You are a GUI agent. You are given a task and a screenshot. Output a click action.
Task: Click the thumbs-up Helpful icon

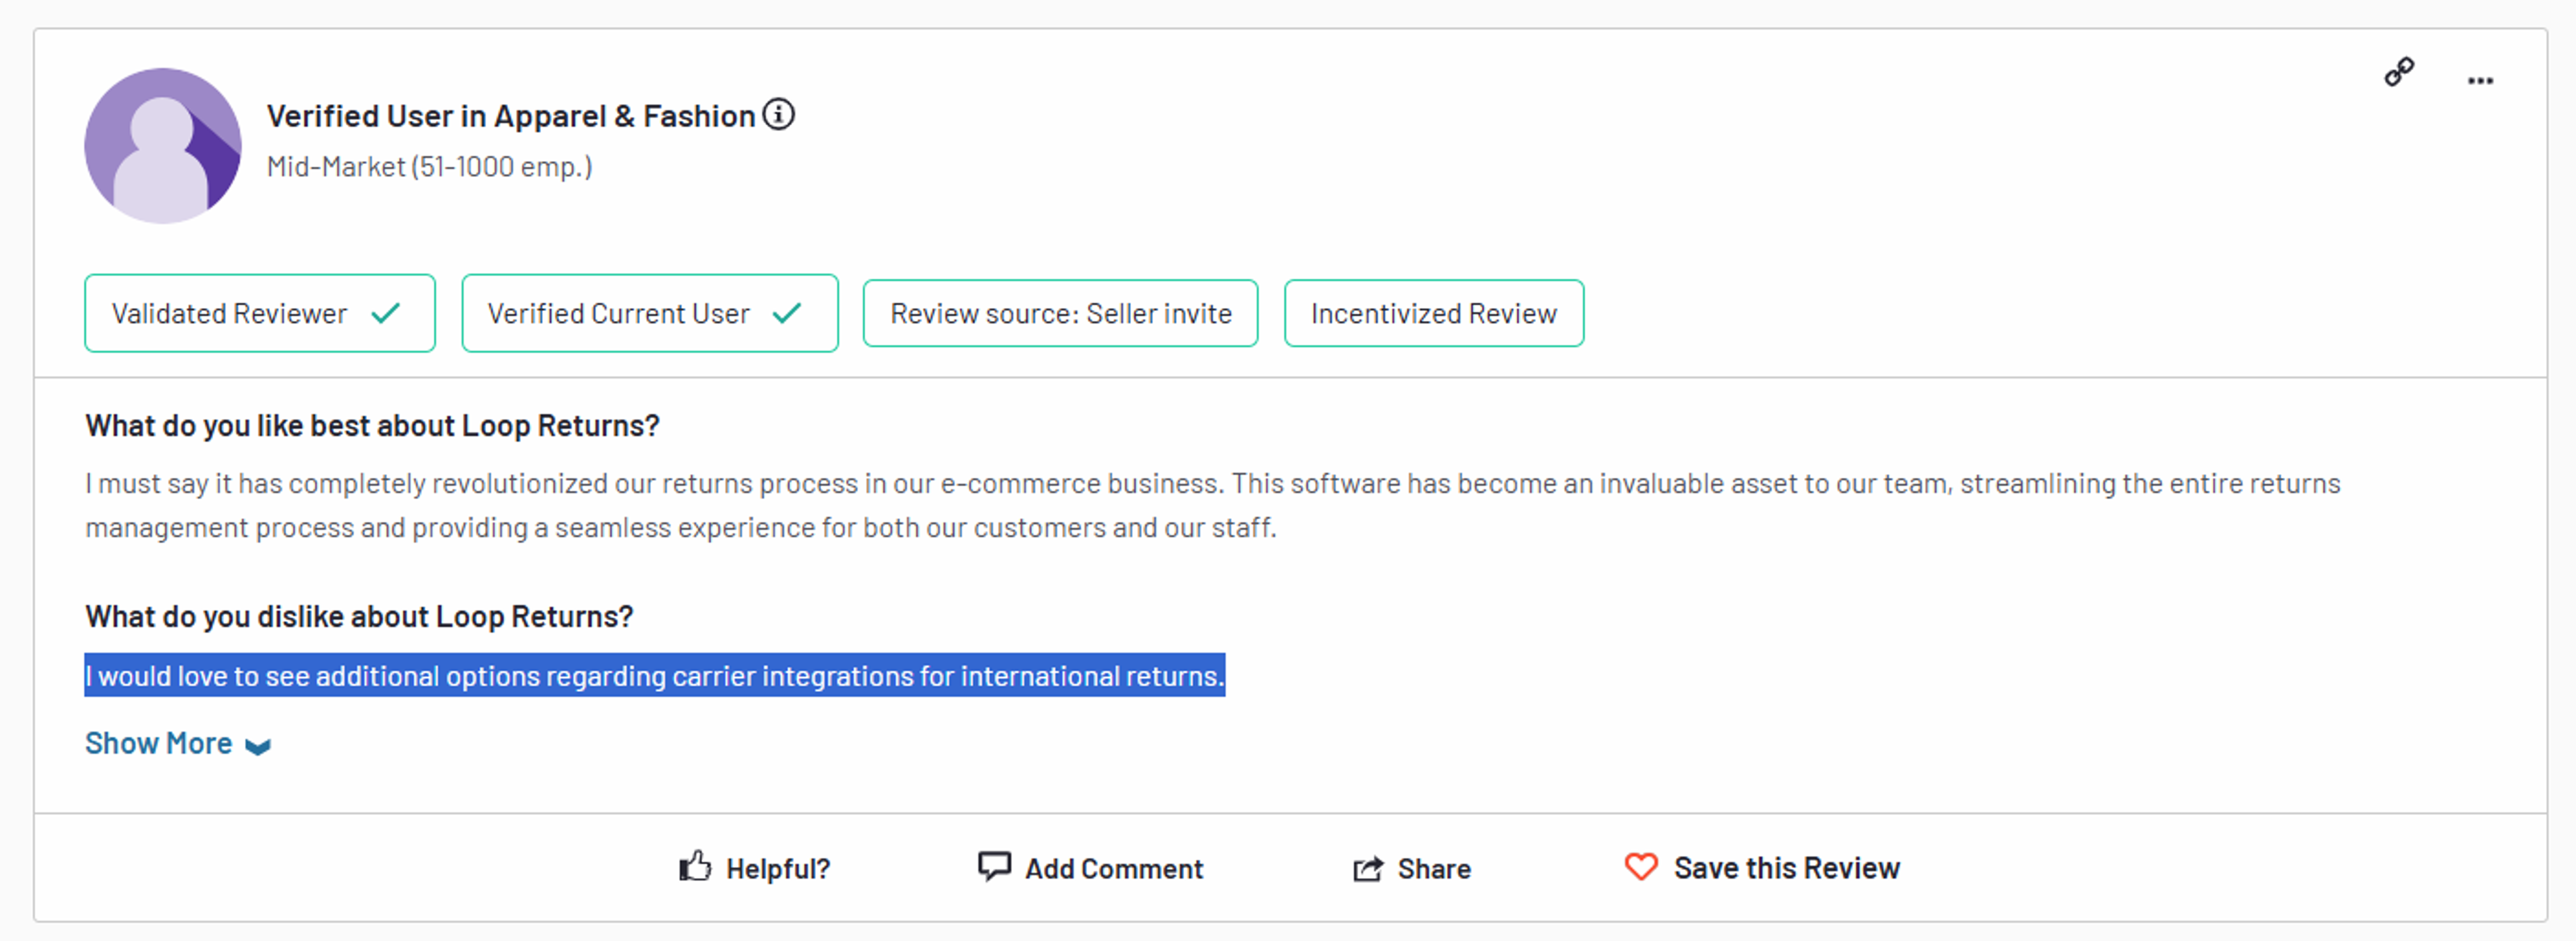pyautogui.click(x=695, y=866)
